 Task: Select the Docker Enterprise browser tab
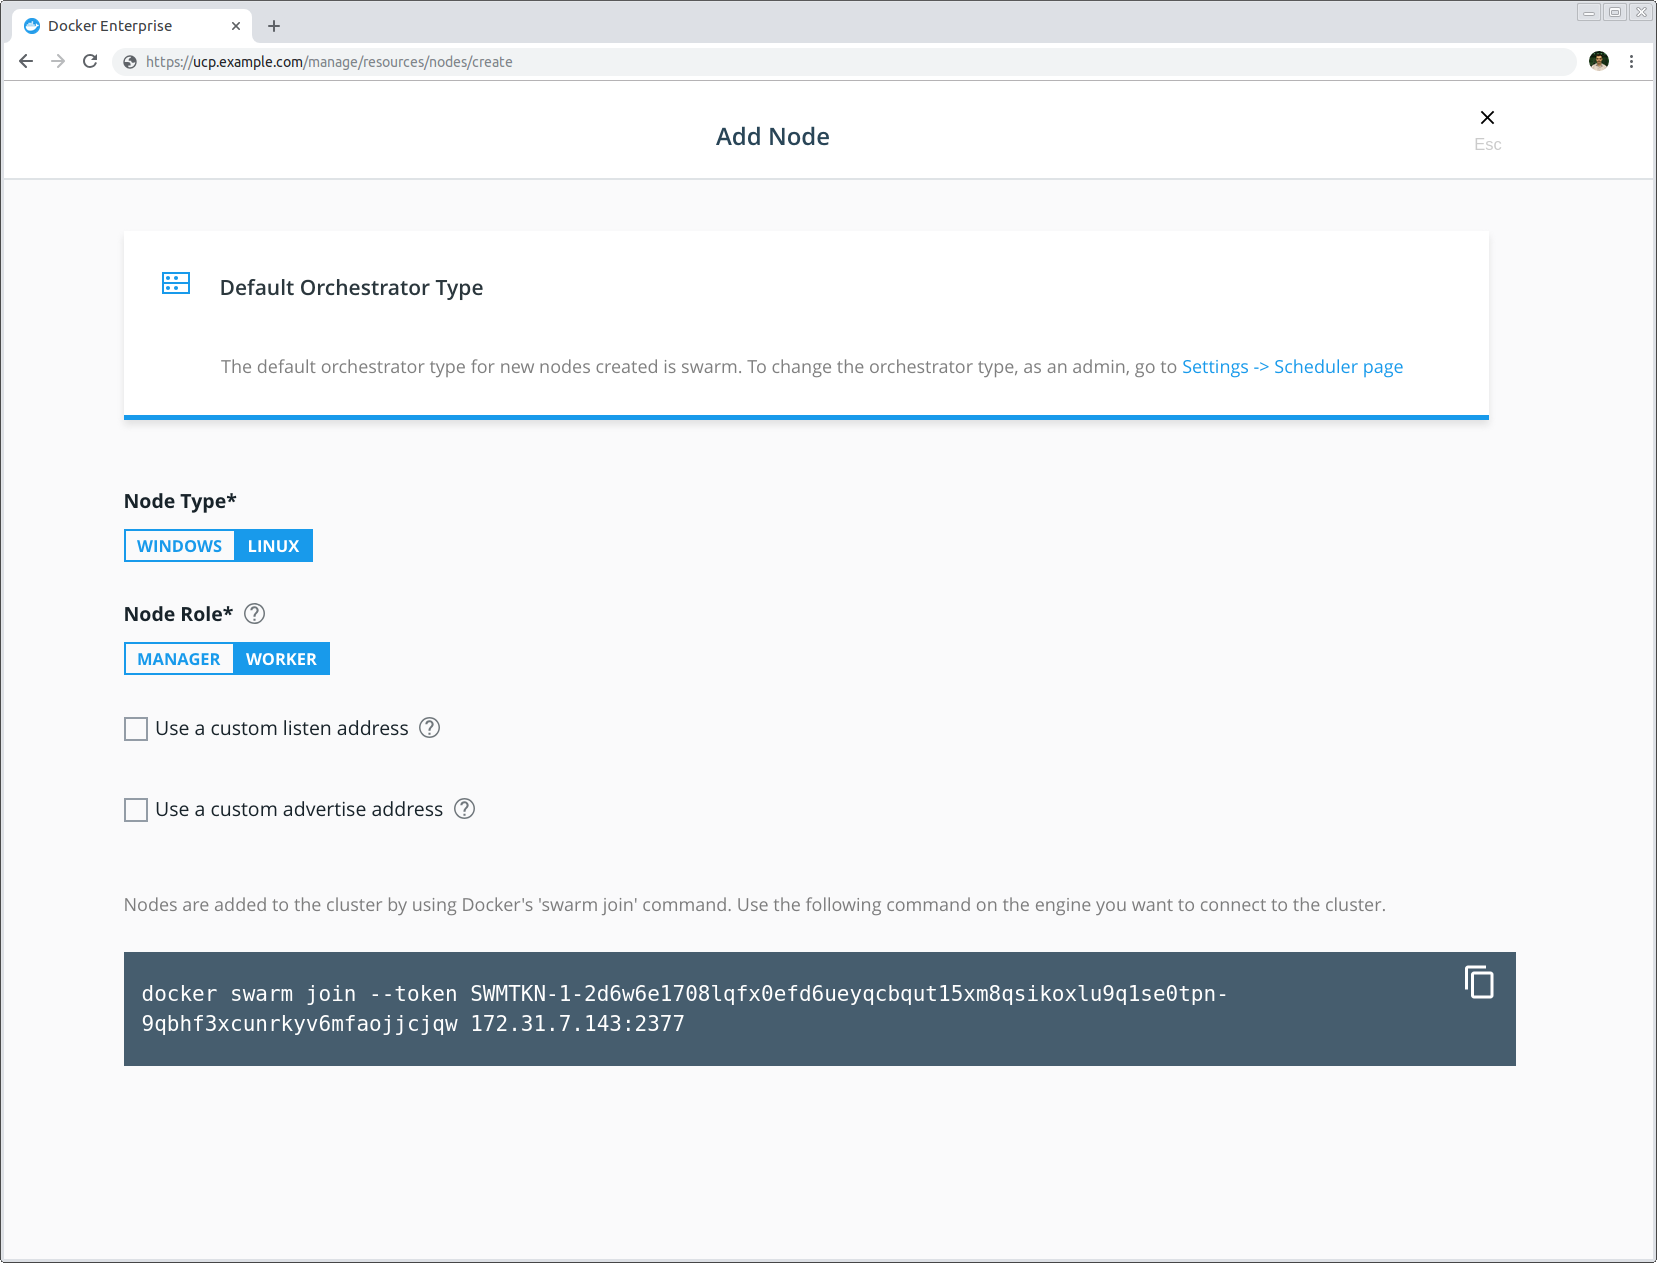pos(120,25)
